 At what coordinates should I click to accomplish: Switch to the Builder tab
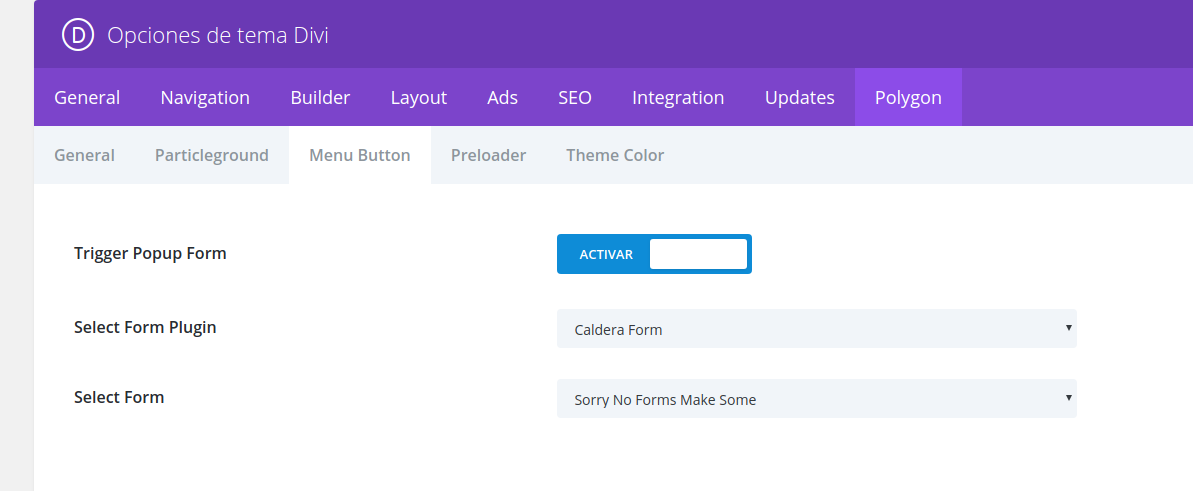[320, 97]
